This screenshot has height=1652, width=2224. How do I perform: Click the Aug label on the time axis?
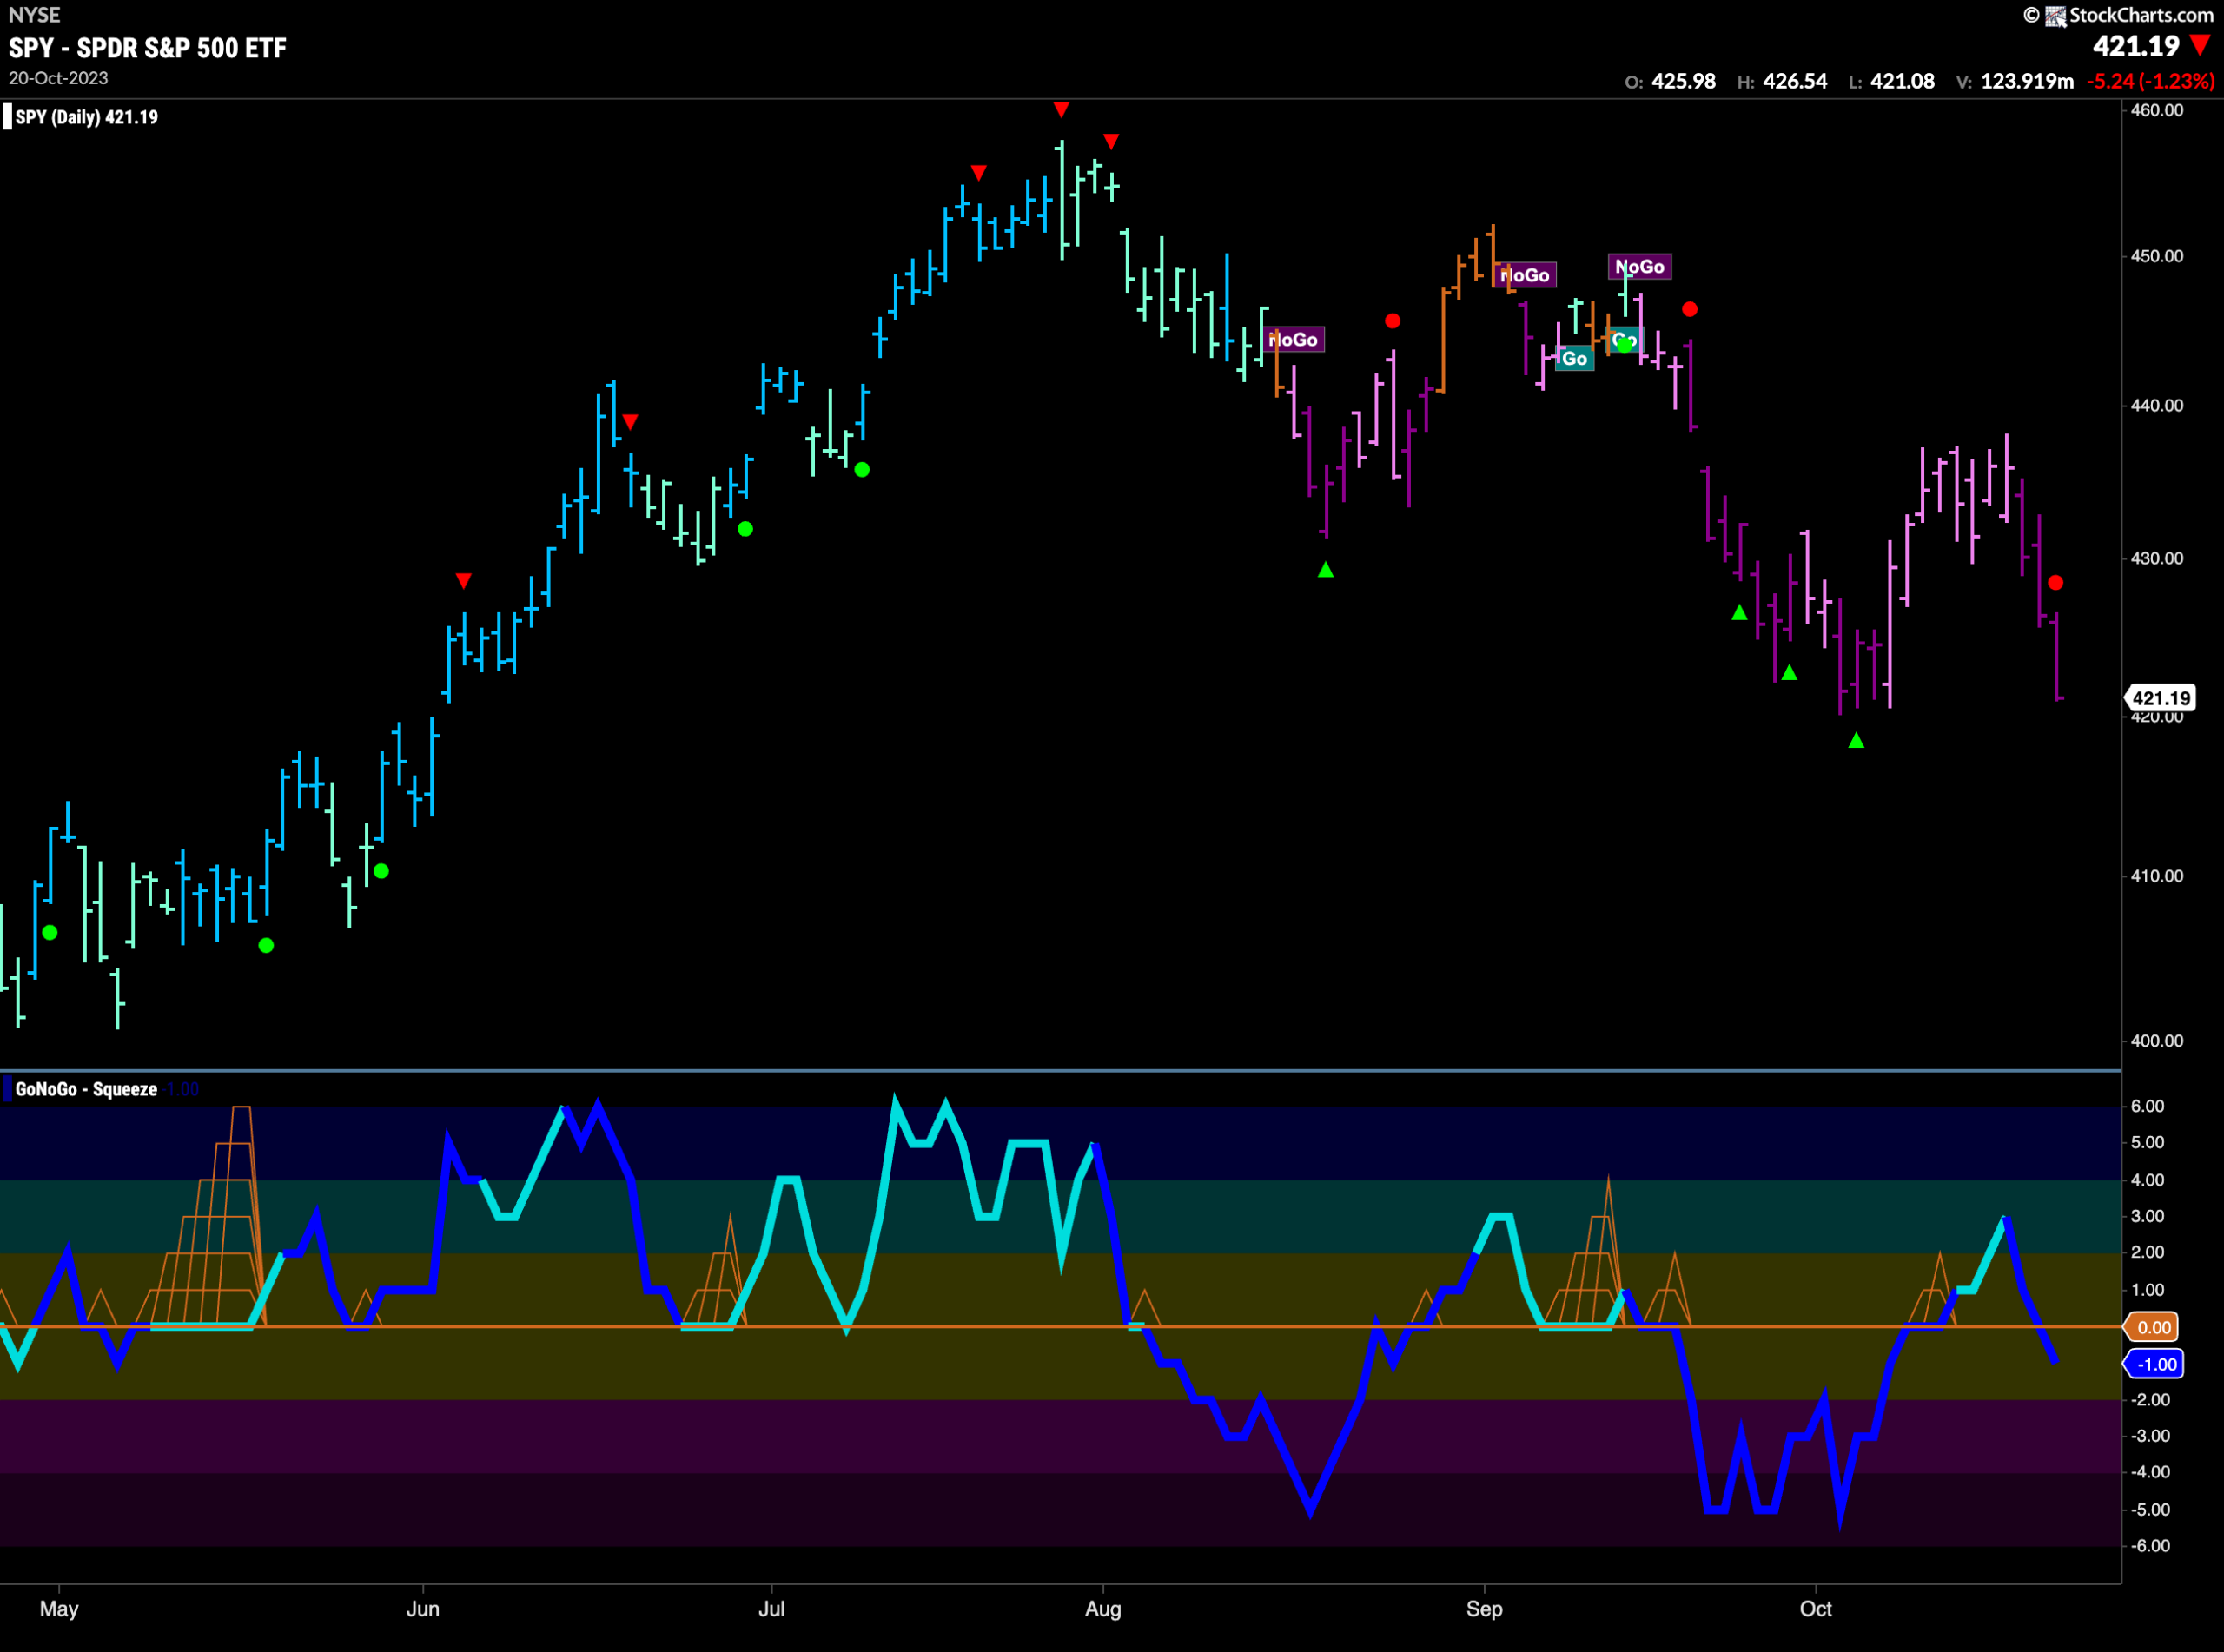click(x=1103, y=1609)
